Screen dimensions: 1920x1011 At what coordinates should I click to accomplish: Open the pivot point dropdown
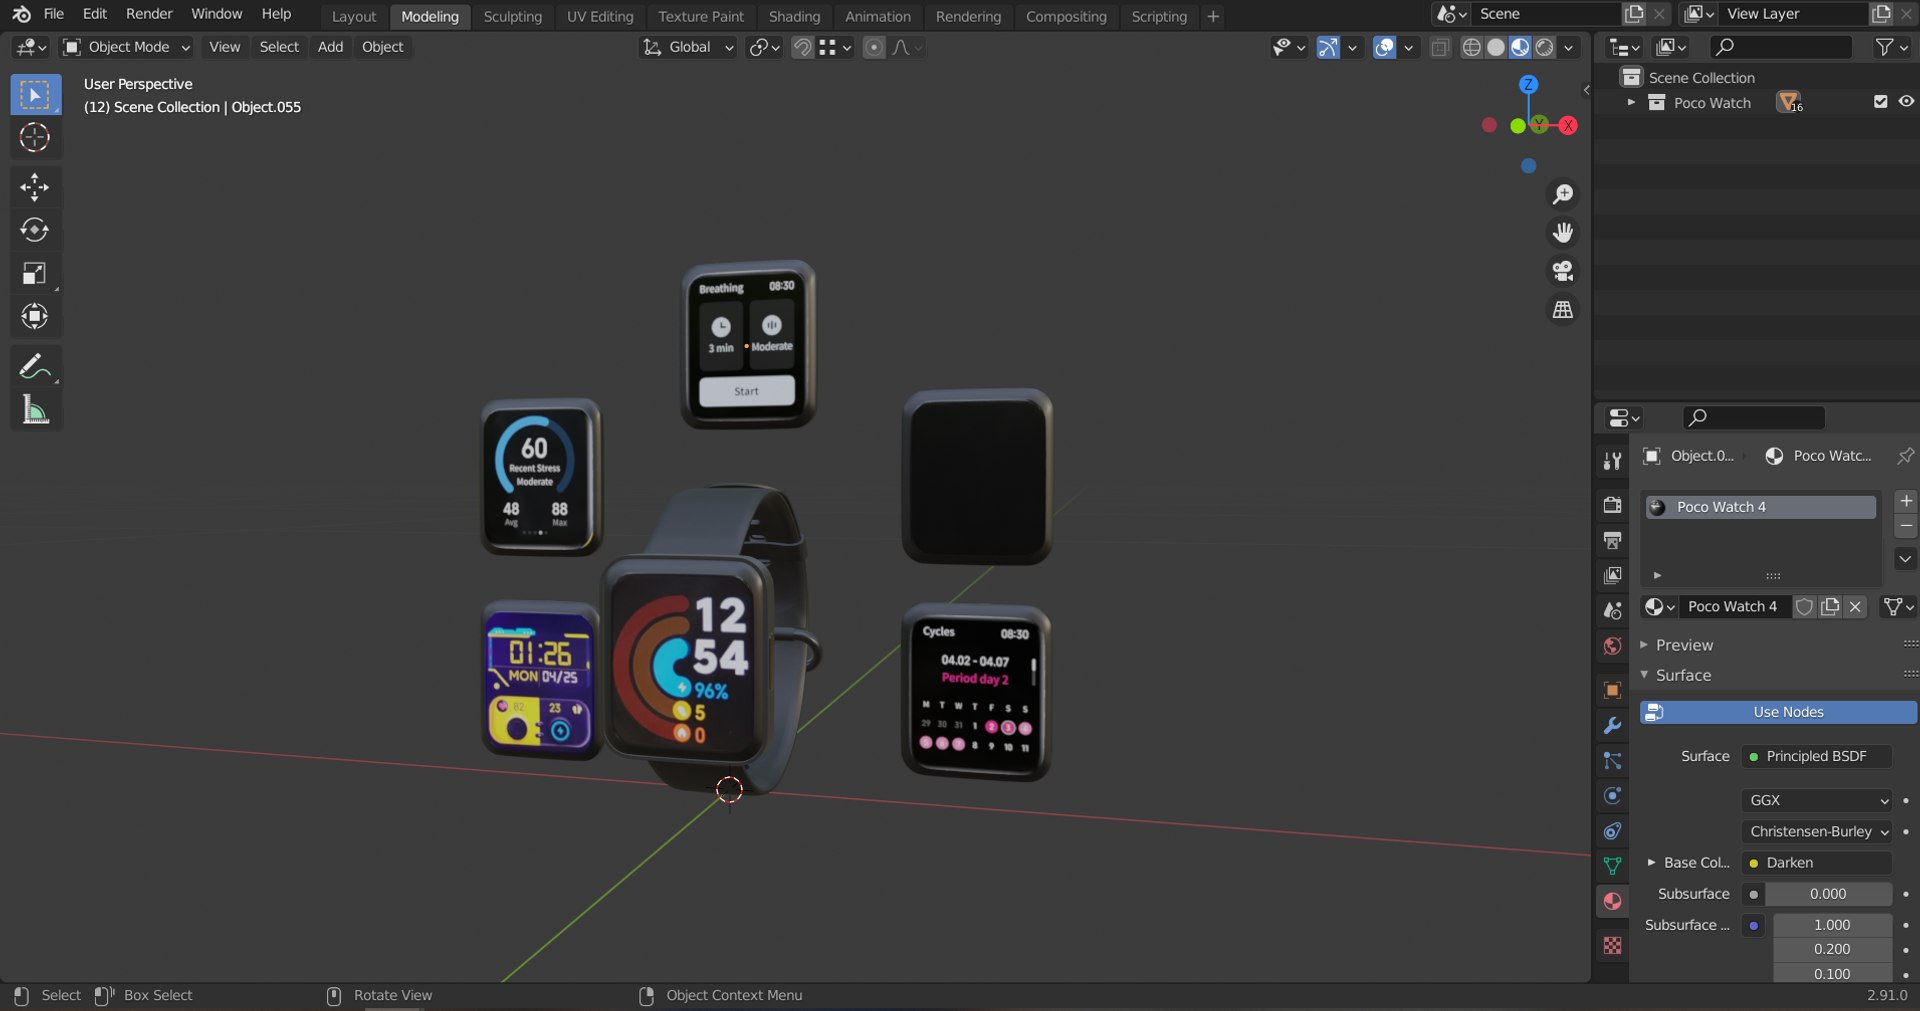coord(764,47)
